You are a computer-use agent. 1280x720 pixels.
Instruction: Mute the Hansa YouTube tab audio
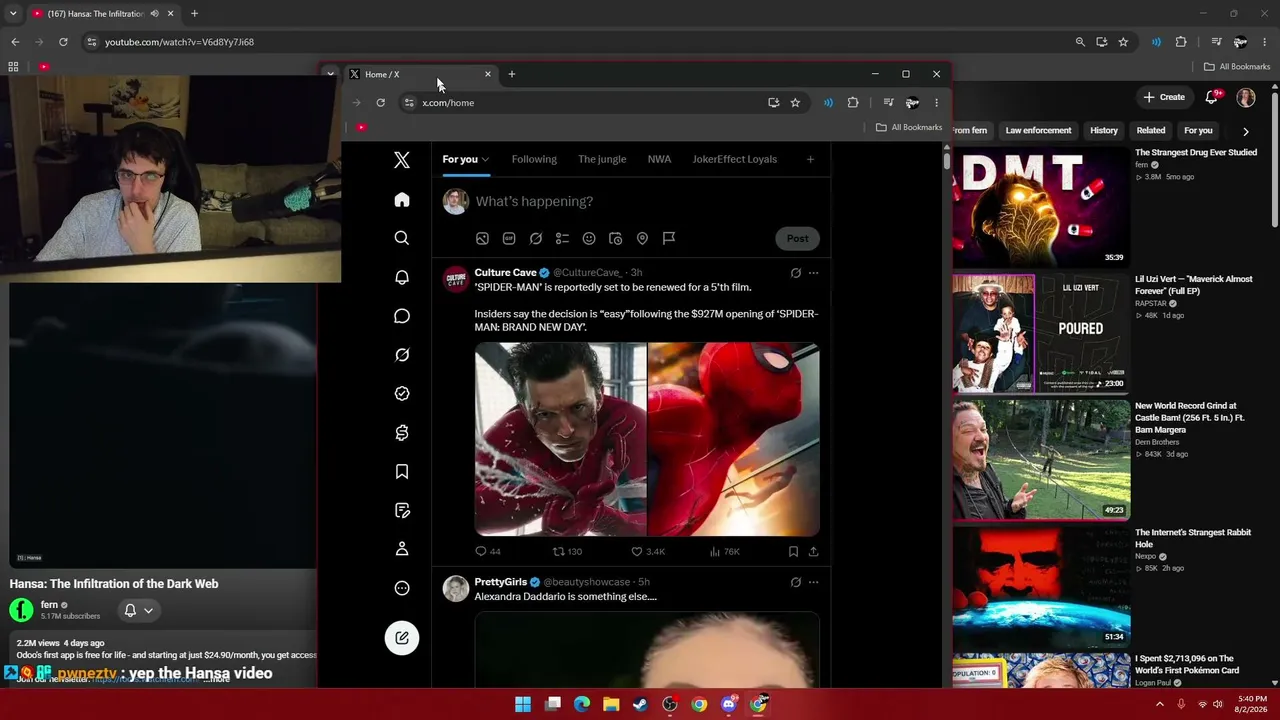point(154,14)
